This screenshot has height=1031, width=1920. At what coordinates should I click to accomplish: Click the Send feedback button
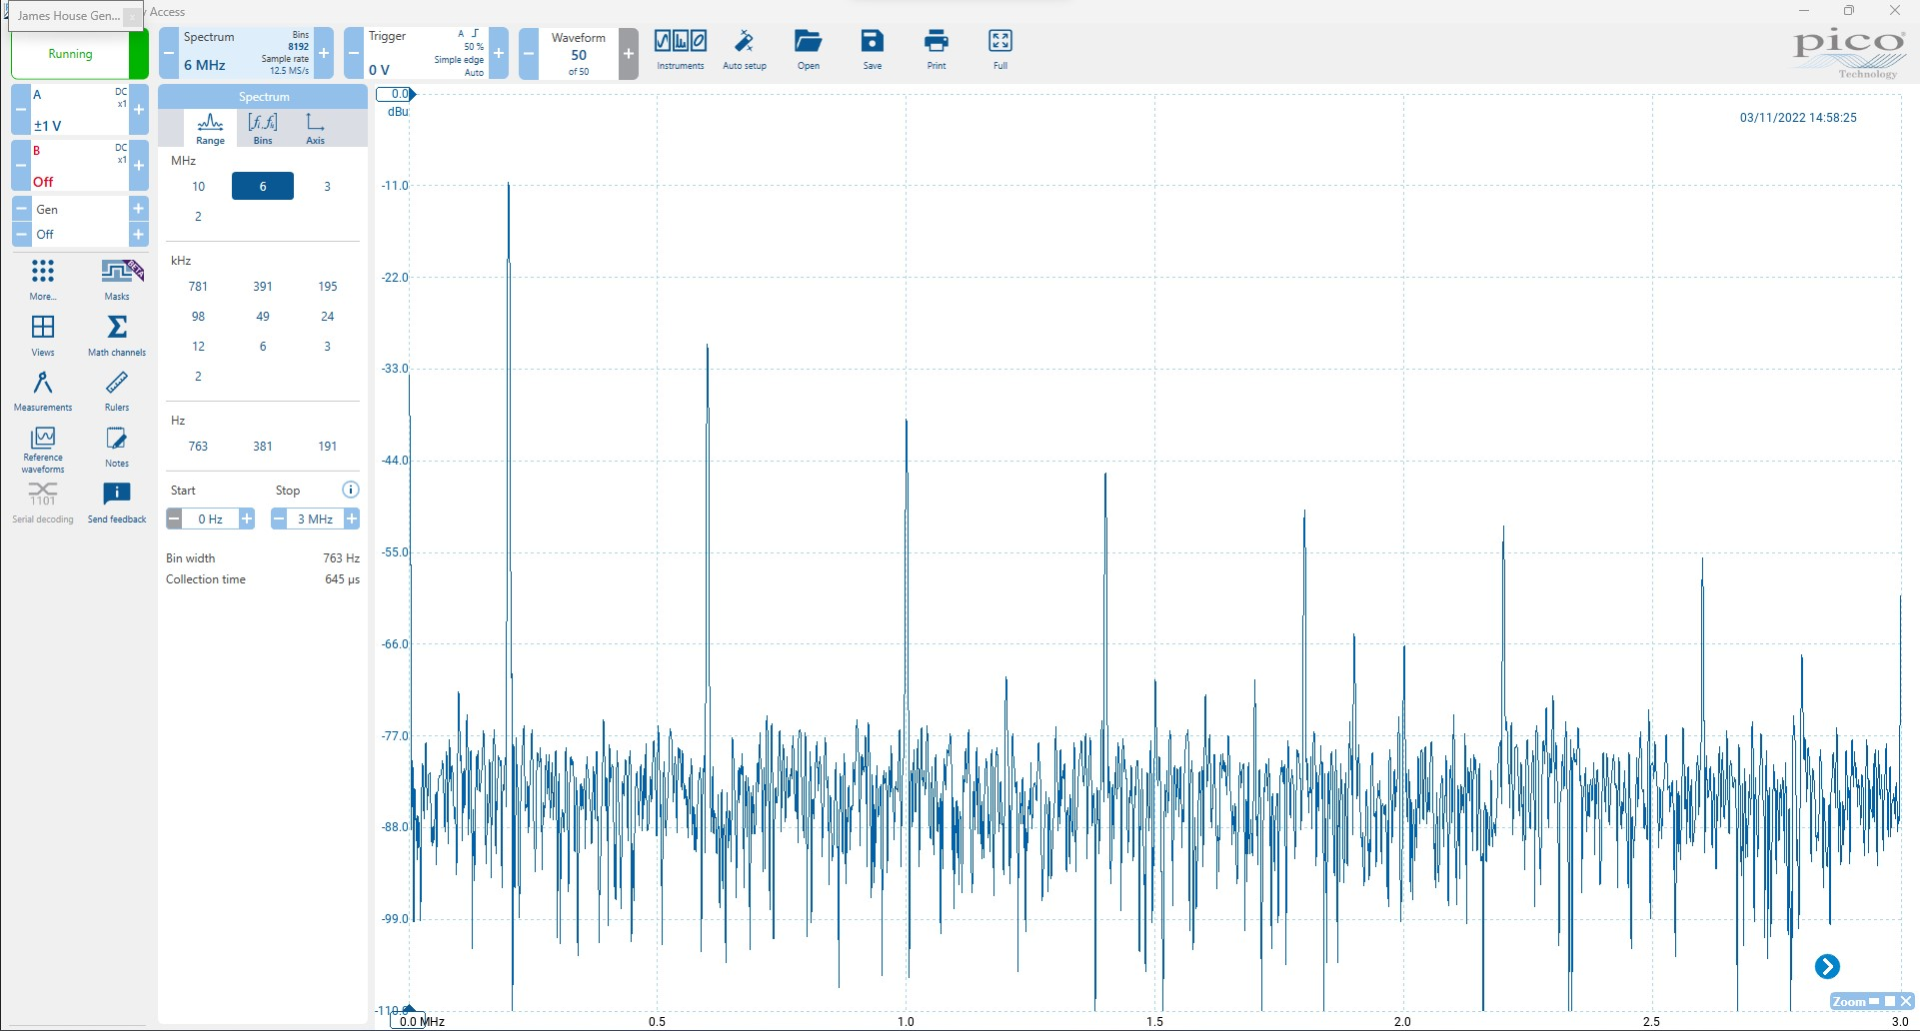pos(117,502)
